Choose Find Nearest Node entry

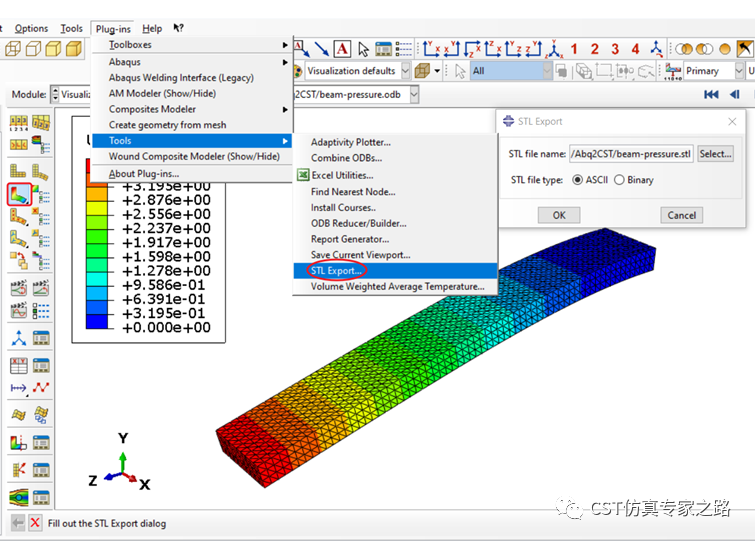[x=395, y=192]
